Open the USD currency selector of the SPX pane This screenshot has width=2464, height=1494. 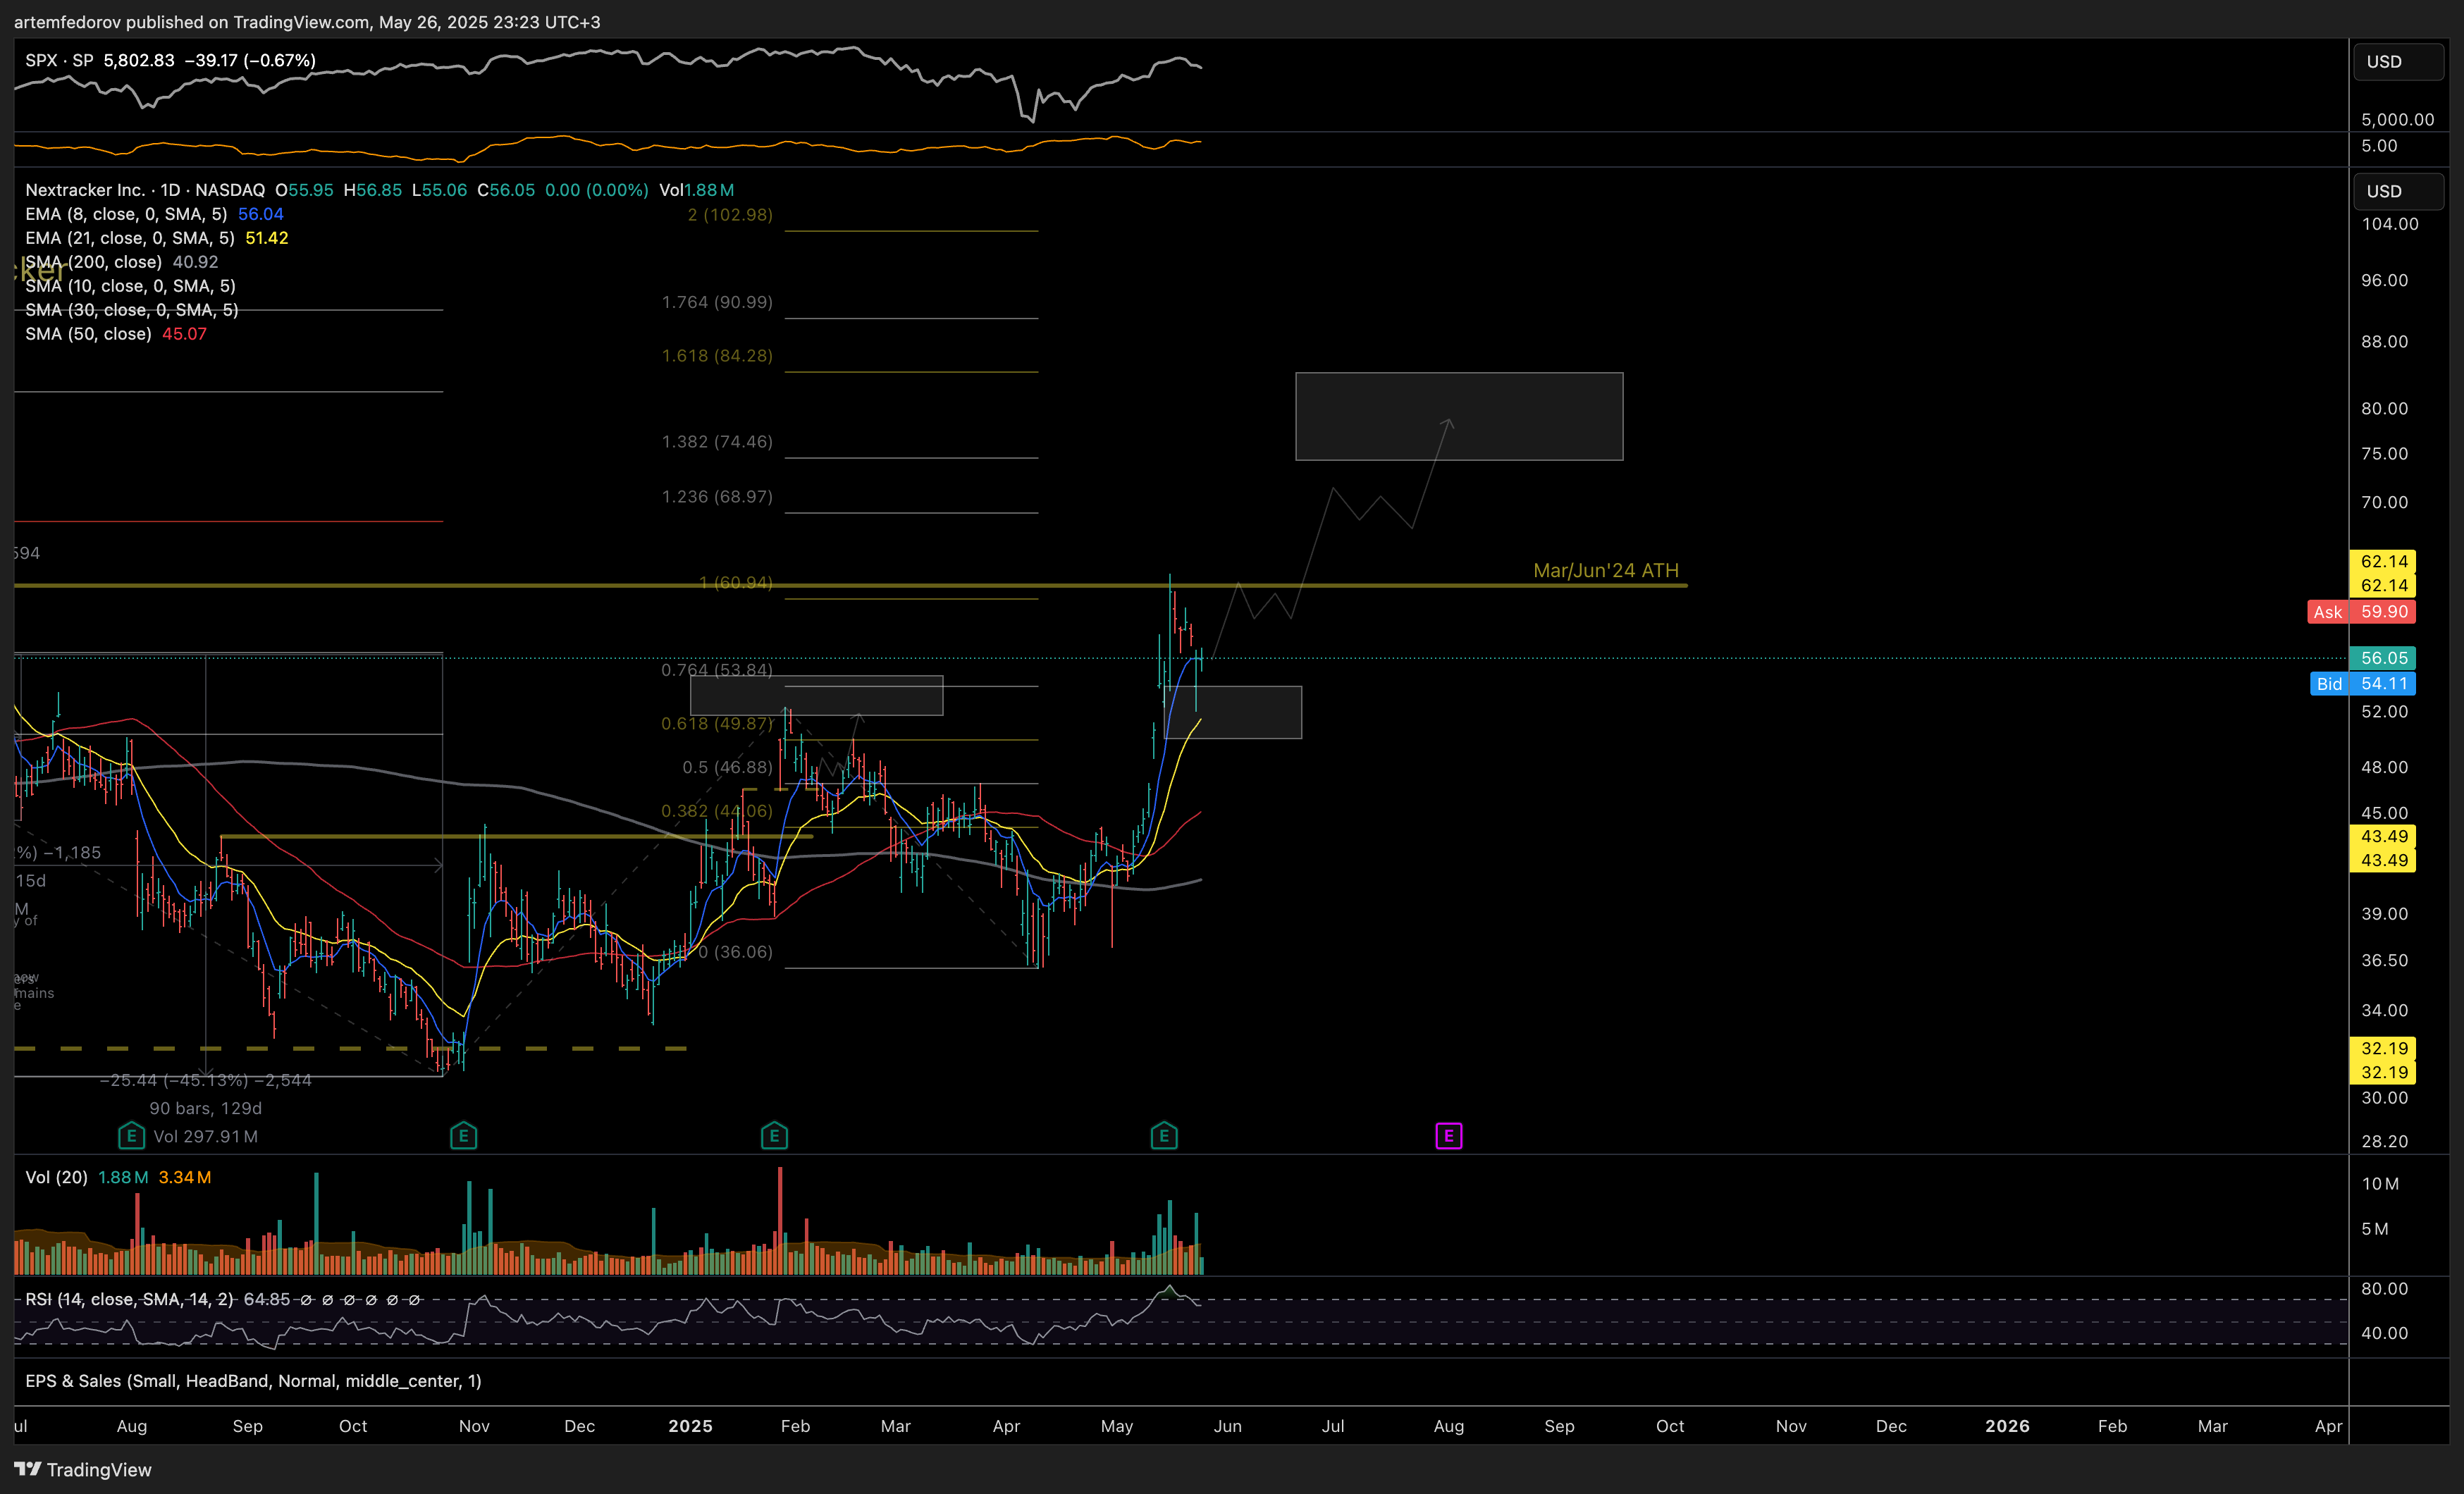tap(2397, 62)
